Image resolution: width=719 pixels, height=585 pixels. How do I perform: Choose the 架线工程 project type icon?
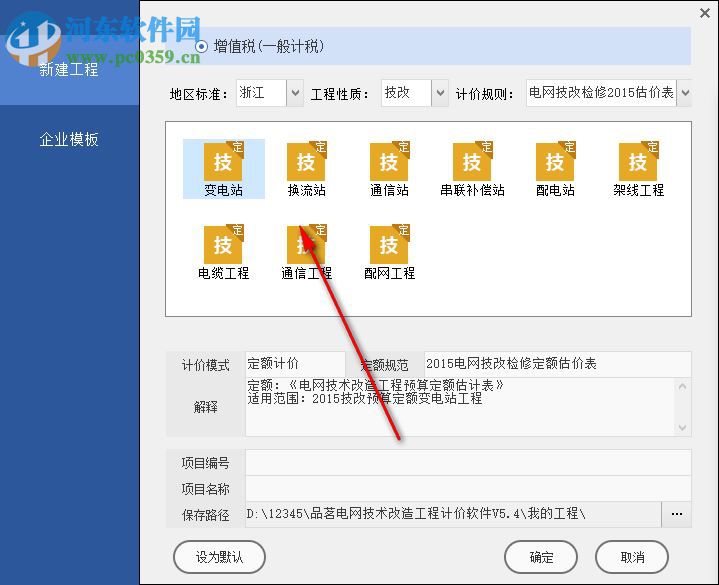coord(638,169)
